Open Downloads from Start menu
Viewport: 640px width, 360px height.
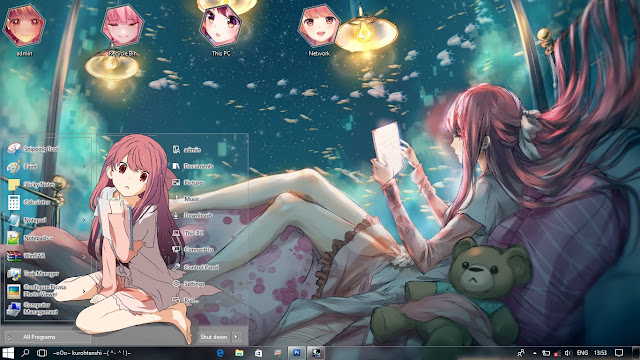[192, 215]
